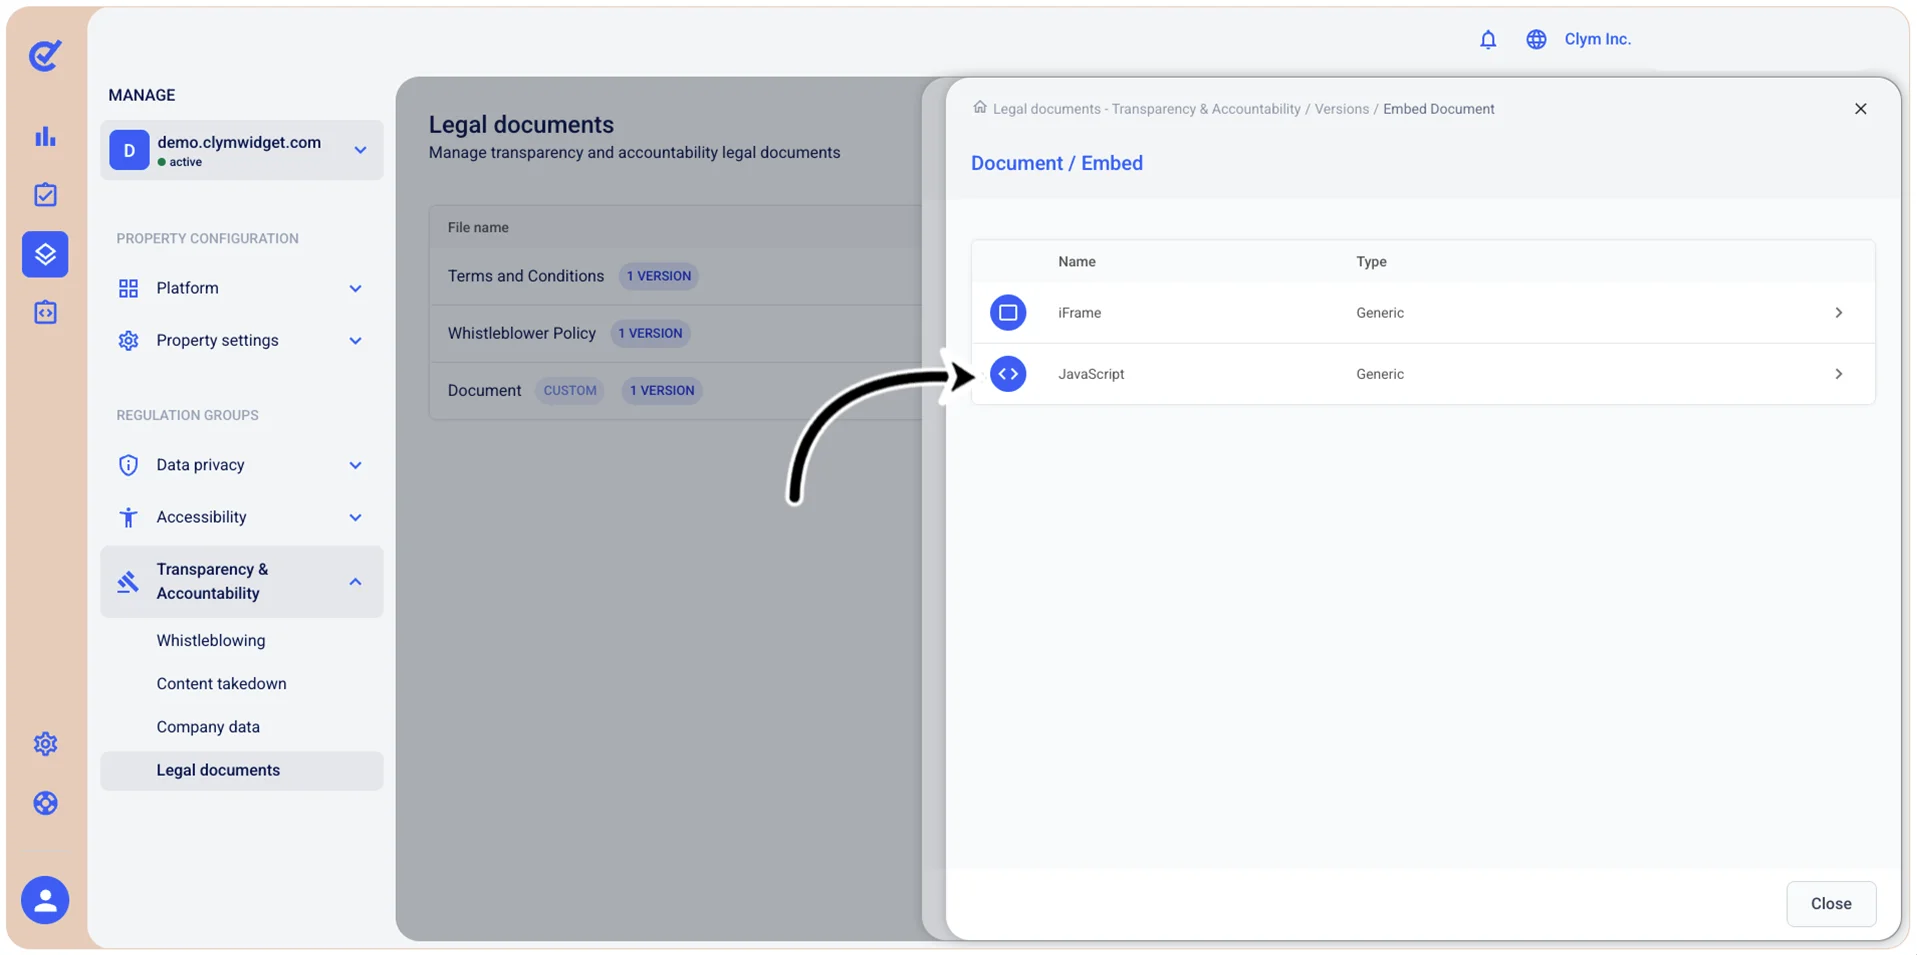Open the analytics bar chart icon

click(x=45, y=136)
